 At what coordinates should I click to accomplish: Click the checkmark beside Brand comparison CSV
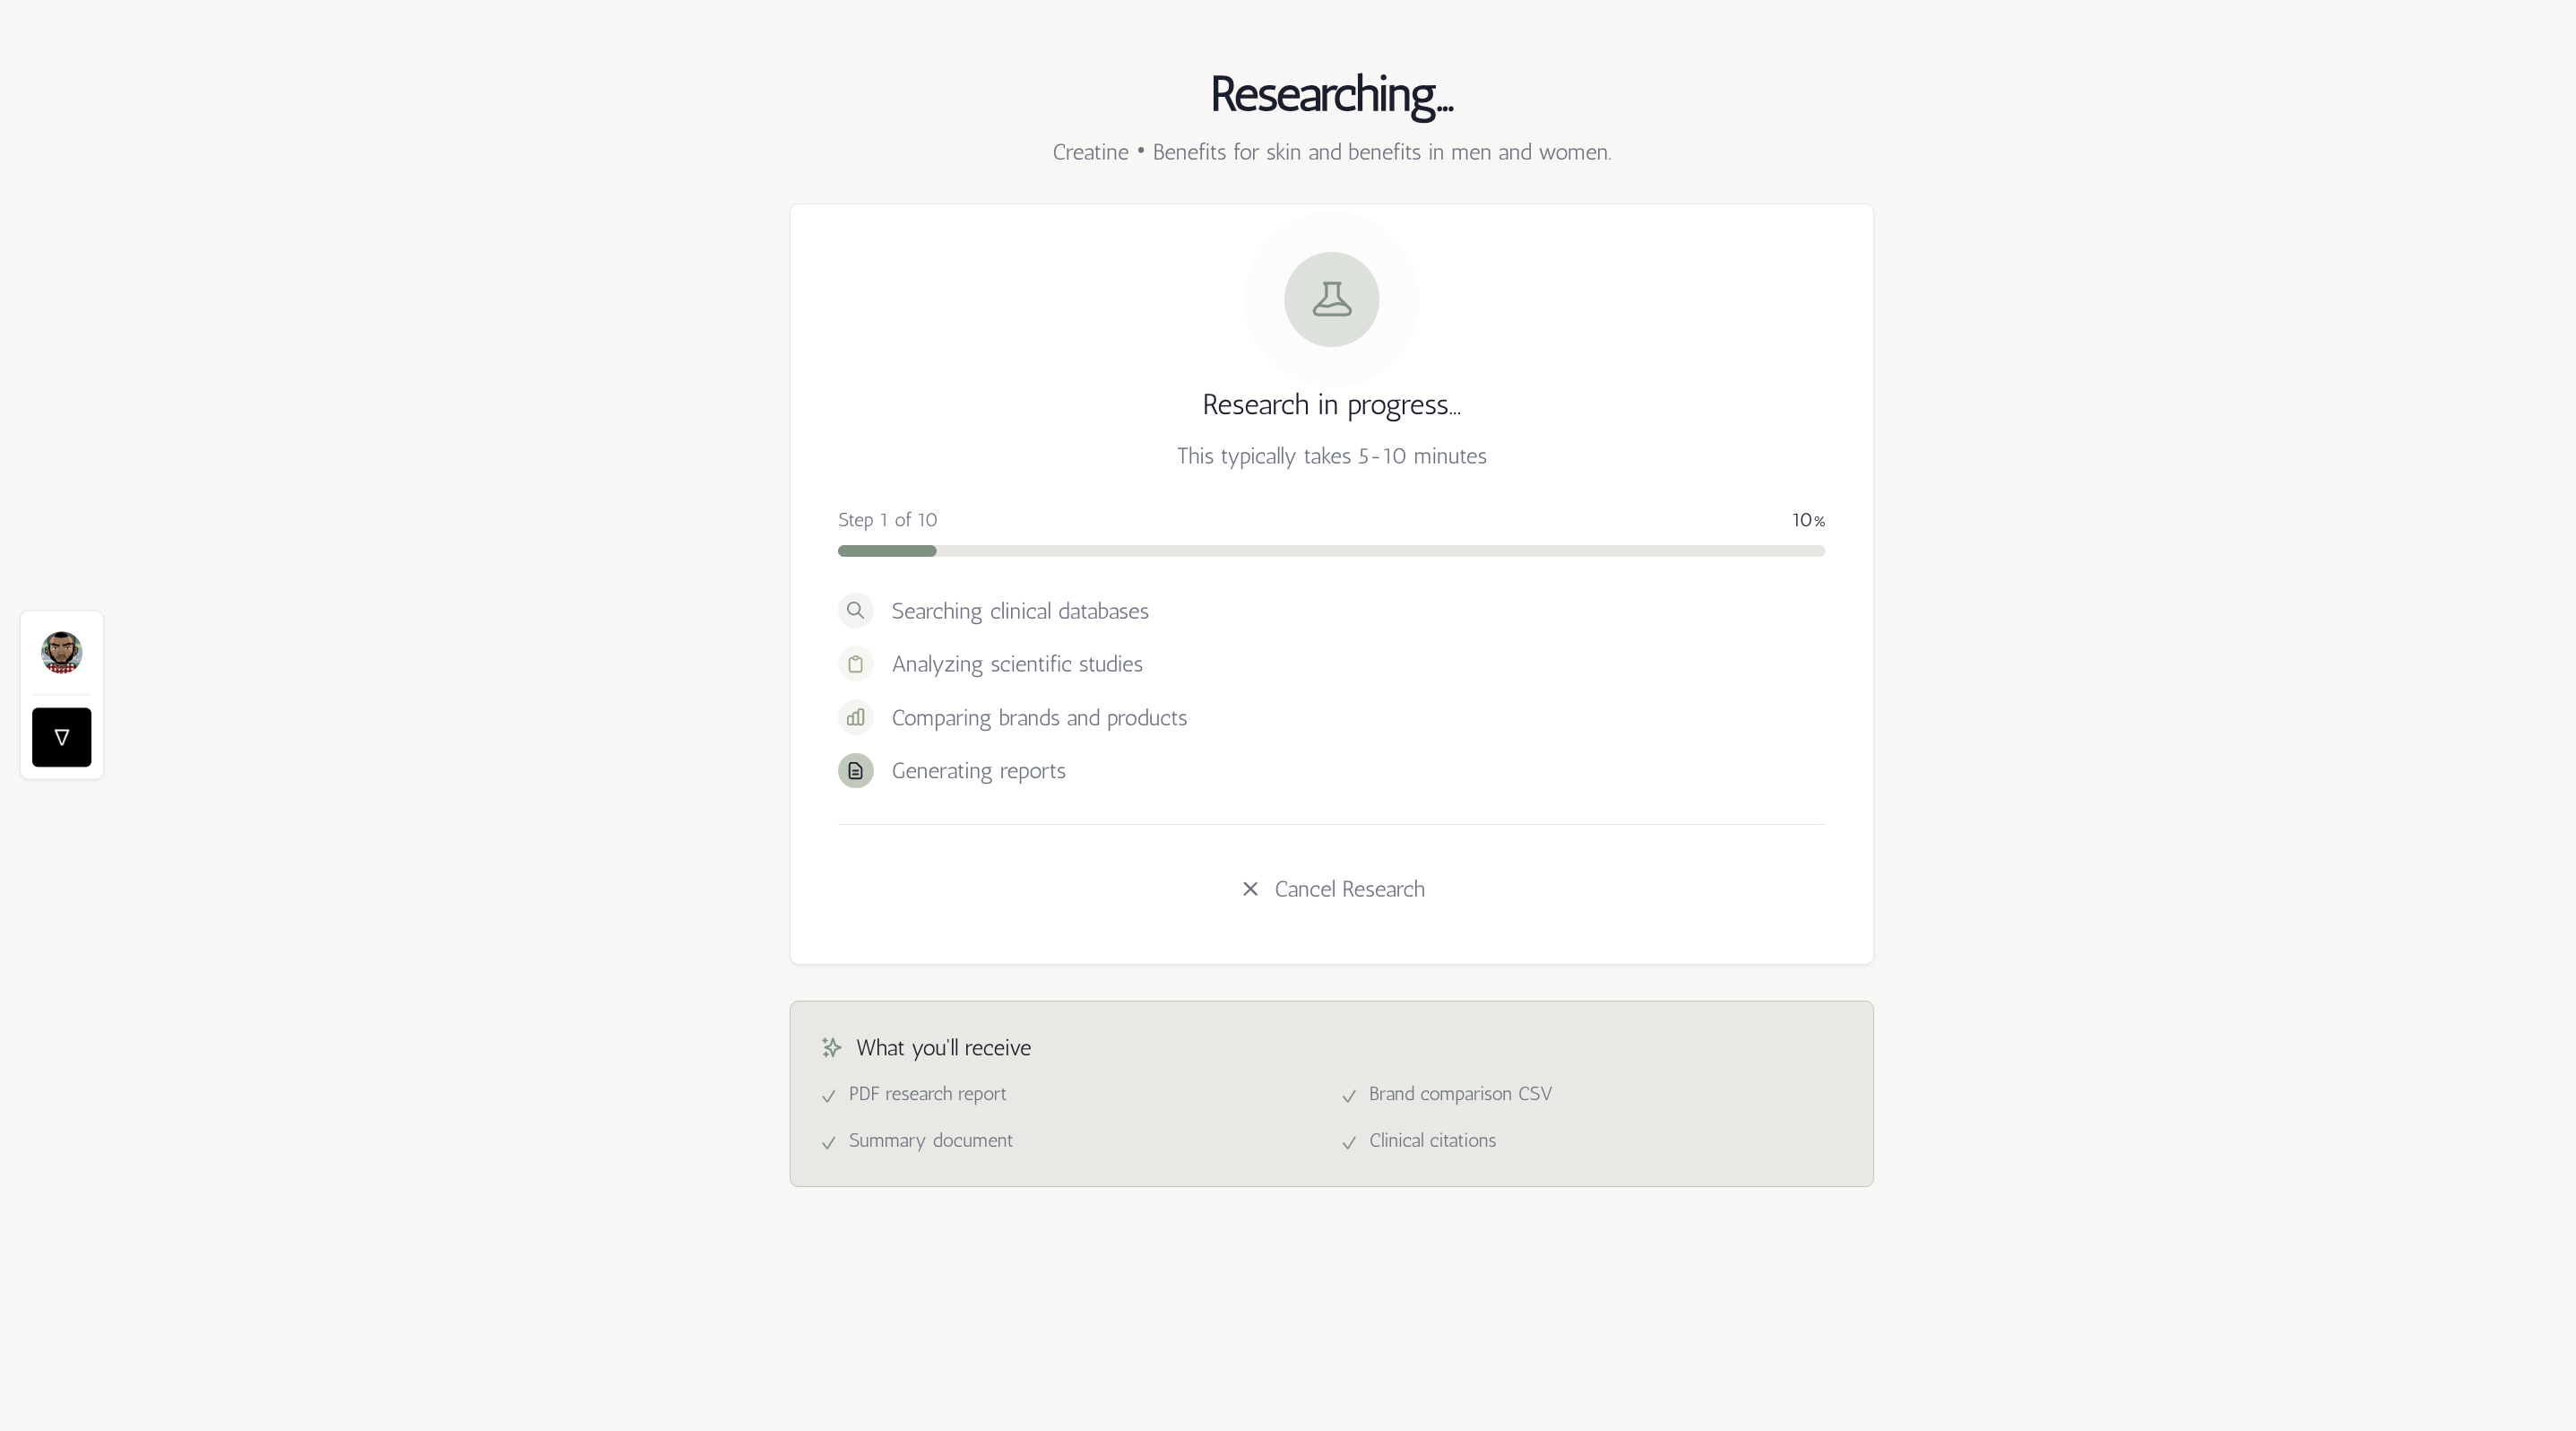(x=1348, y=1096)
